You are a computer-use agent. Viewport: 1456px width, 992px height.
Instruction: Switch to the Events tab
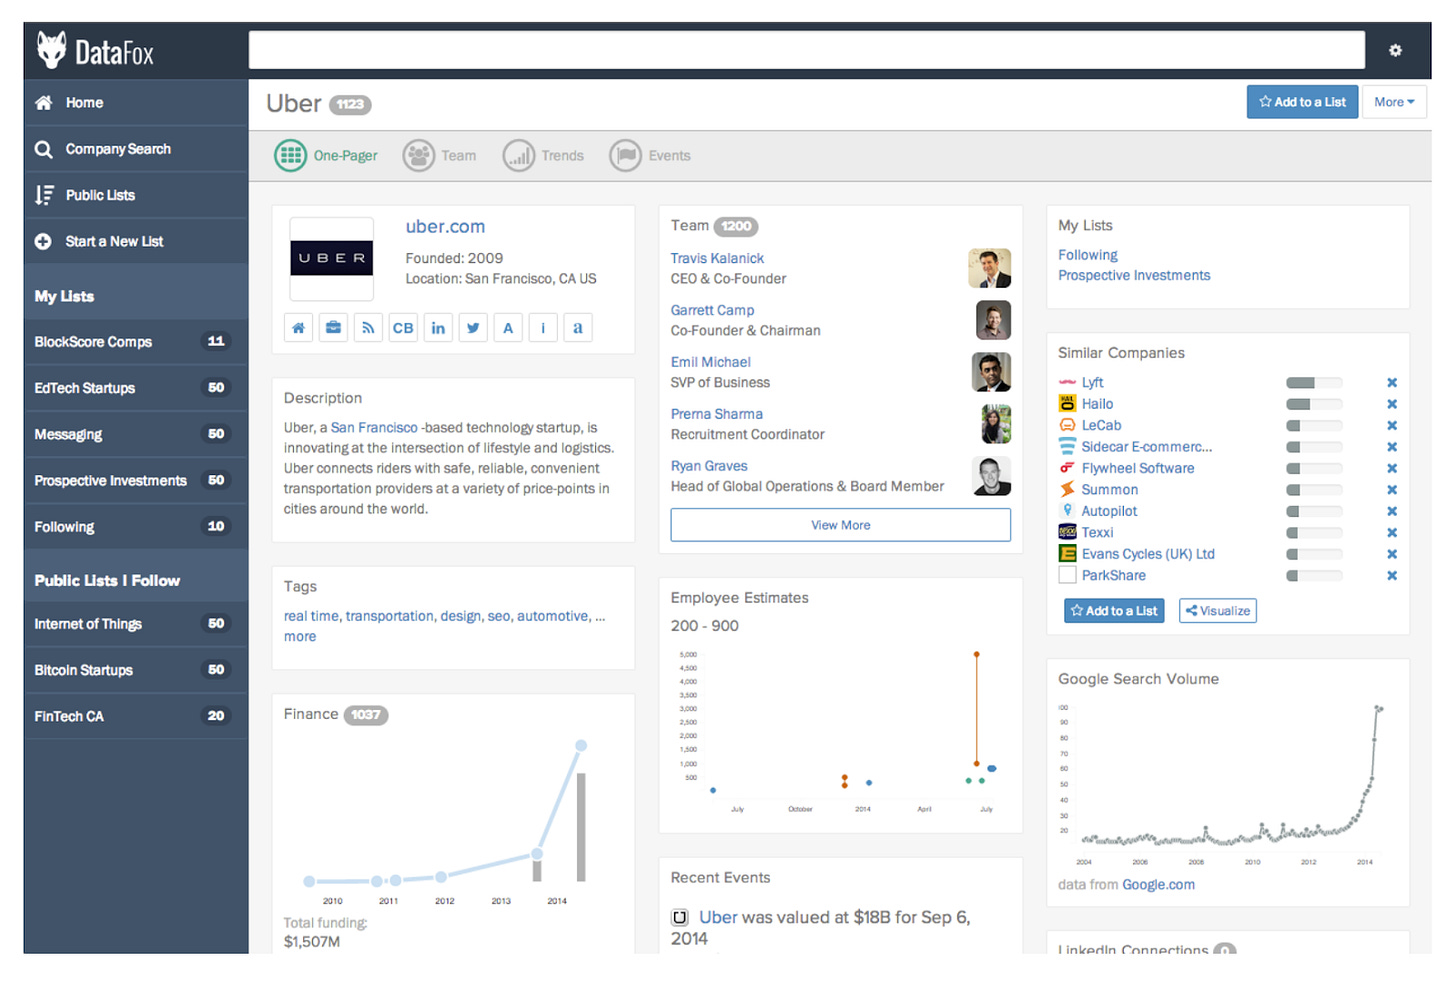[x=650, y=156]
